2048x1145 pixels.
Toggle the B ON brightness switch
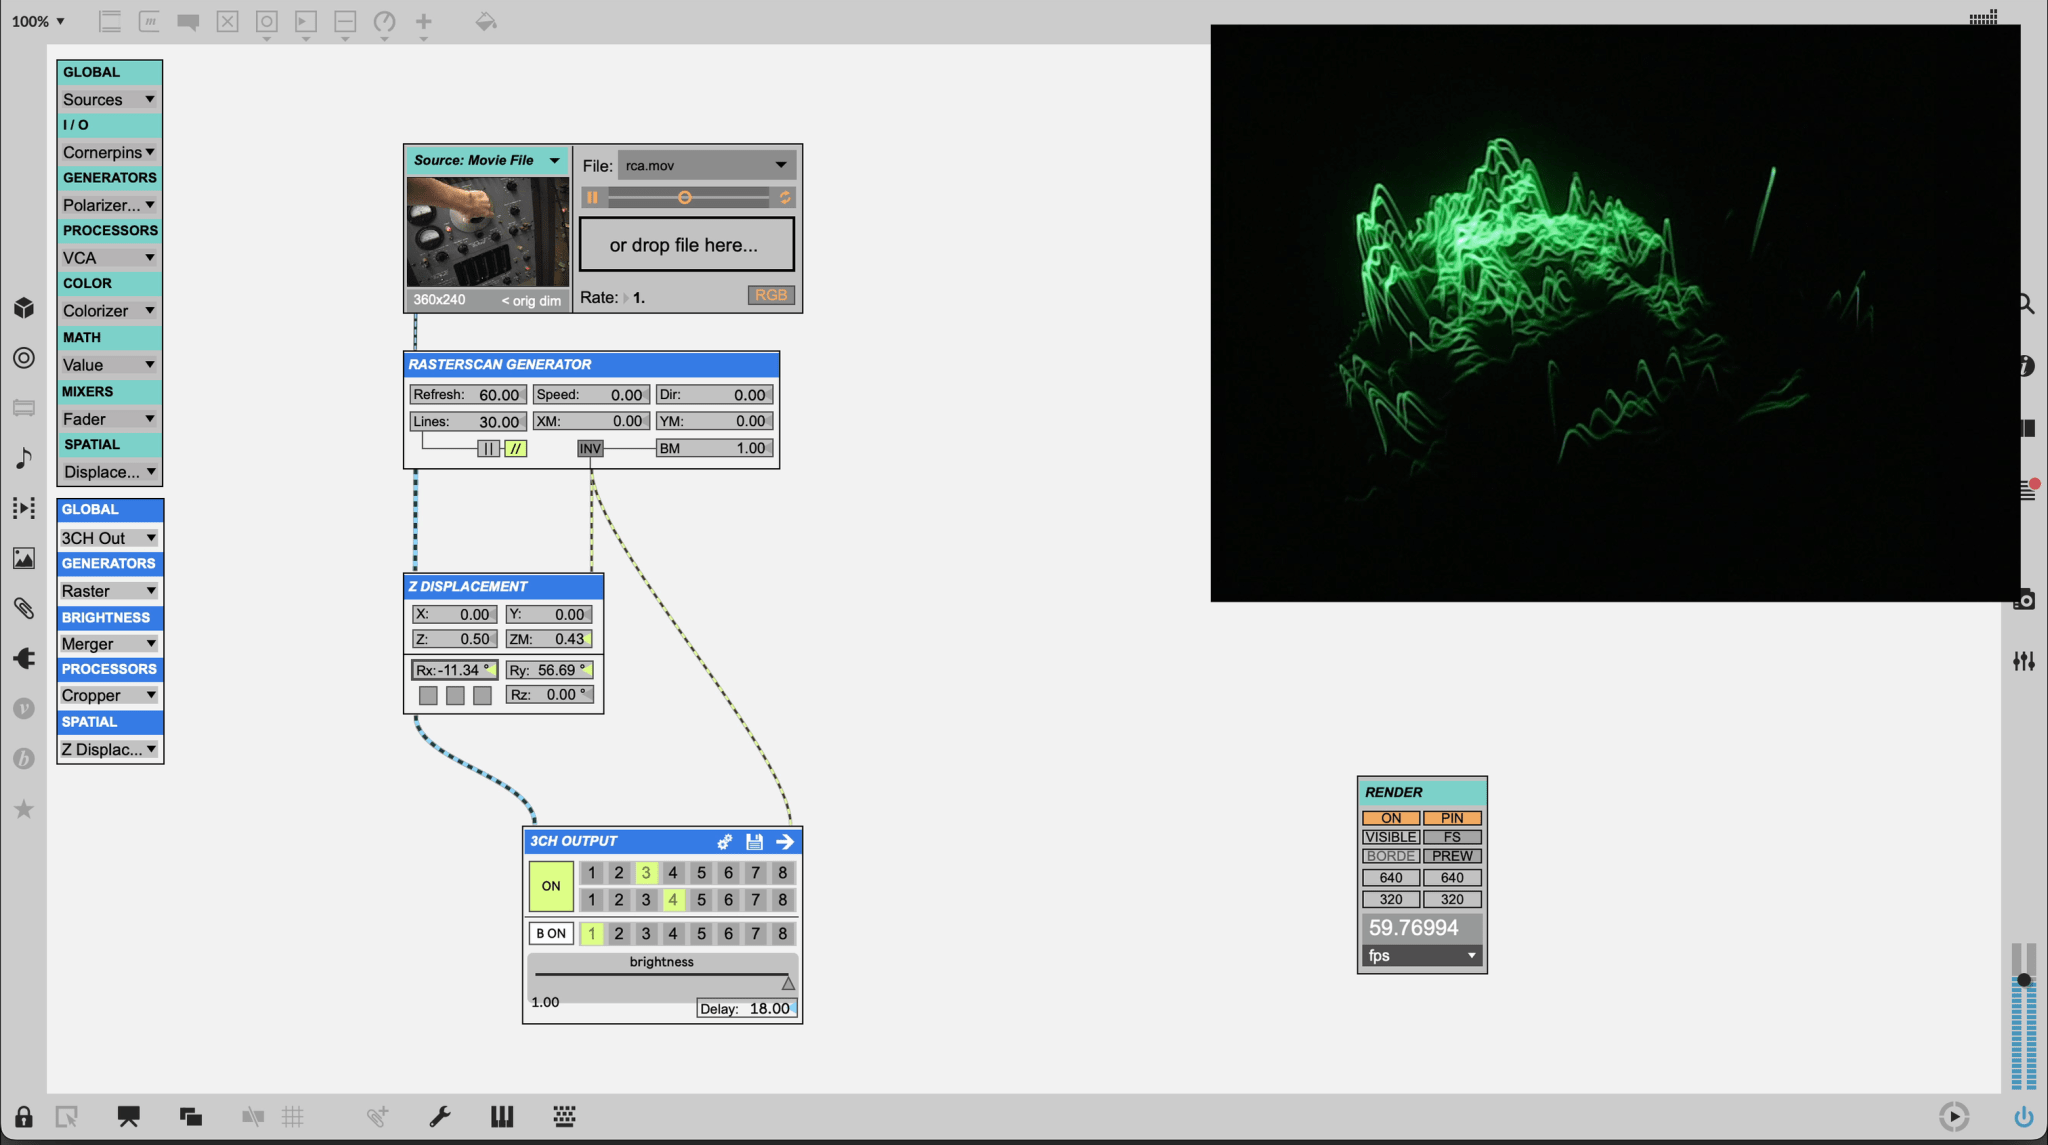550,933
